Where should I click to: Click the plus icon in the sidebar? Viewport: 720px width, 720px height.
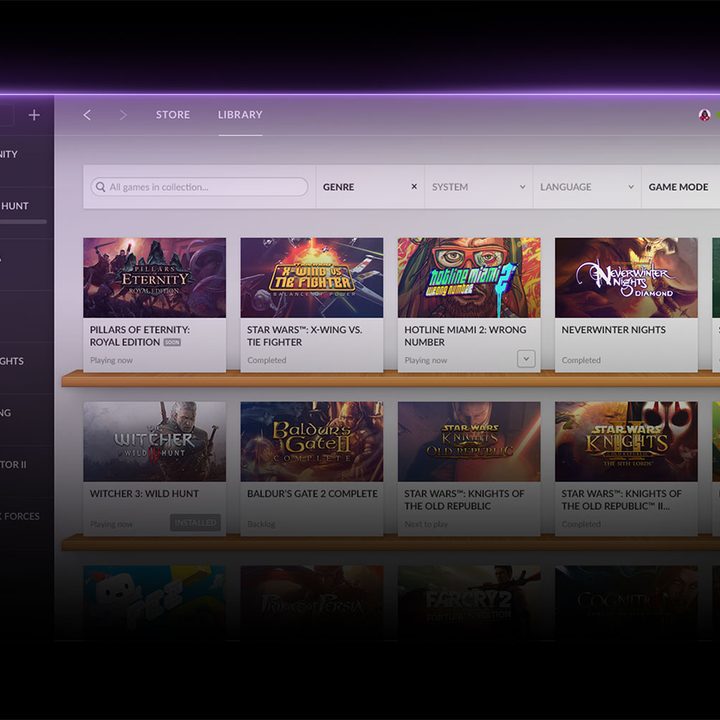click(x=34, y=115)
